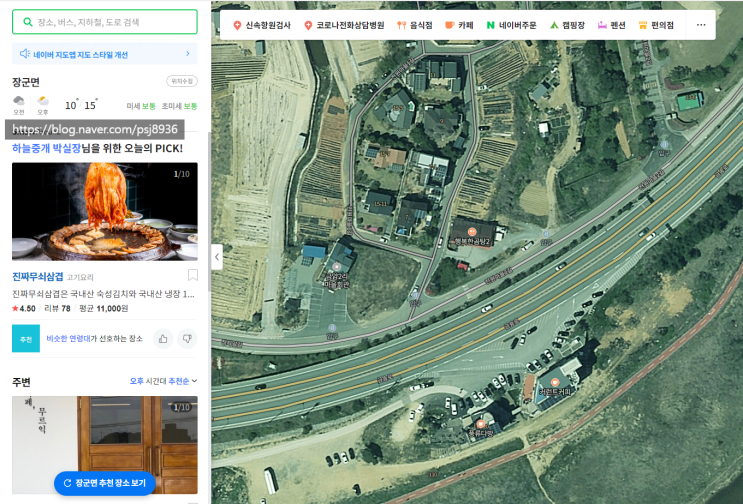This screenshot has height=504, width=743.
Task: Select the 음식점 restaurant category chip
Action: [x=415, y=25]
